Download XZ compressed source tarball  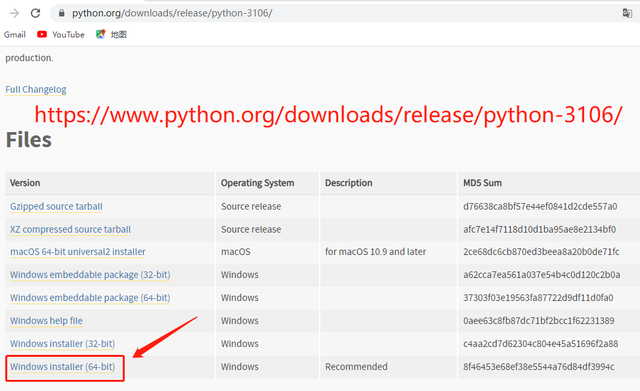(x=71, y=229)
